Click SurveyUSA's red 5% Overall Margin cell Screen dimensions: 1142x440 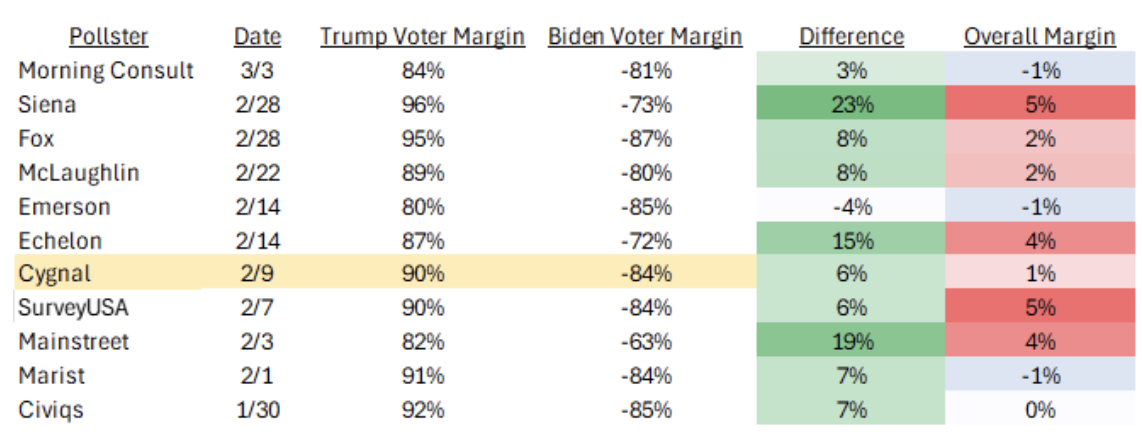[1040, 308]
